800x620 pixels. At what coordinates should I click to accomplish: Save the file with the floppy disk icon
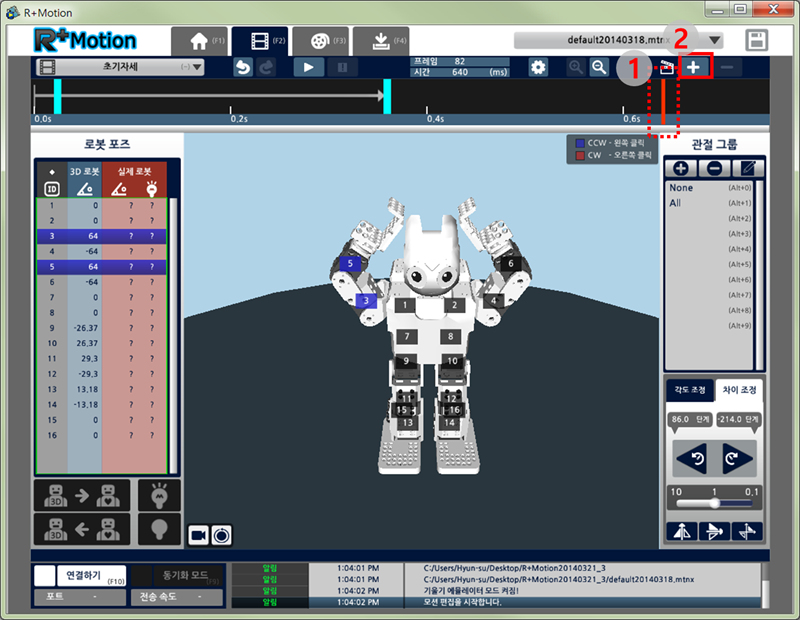[756, 40]
